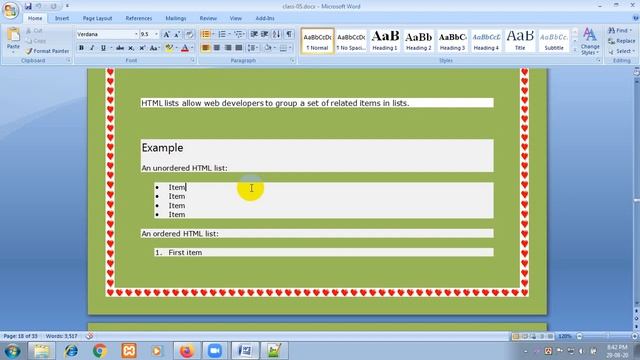Toggle bold formatting

[x=81, y=48]
